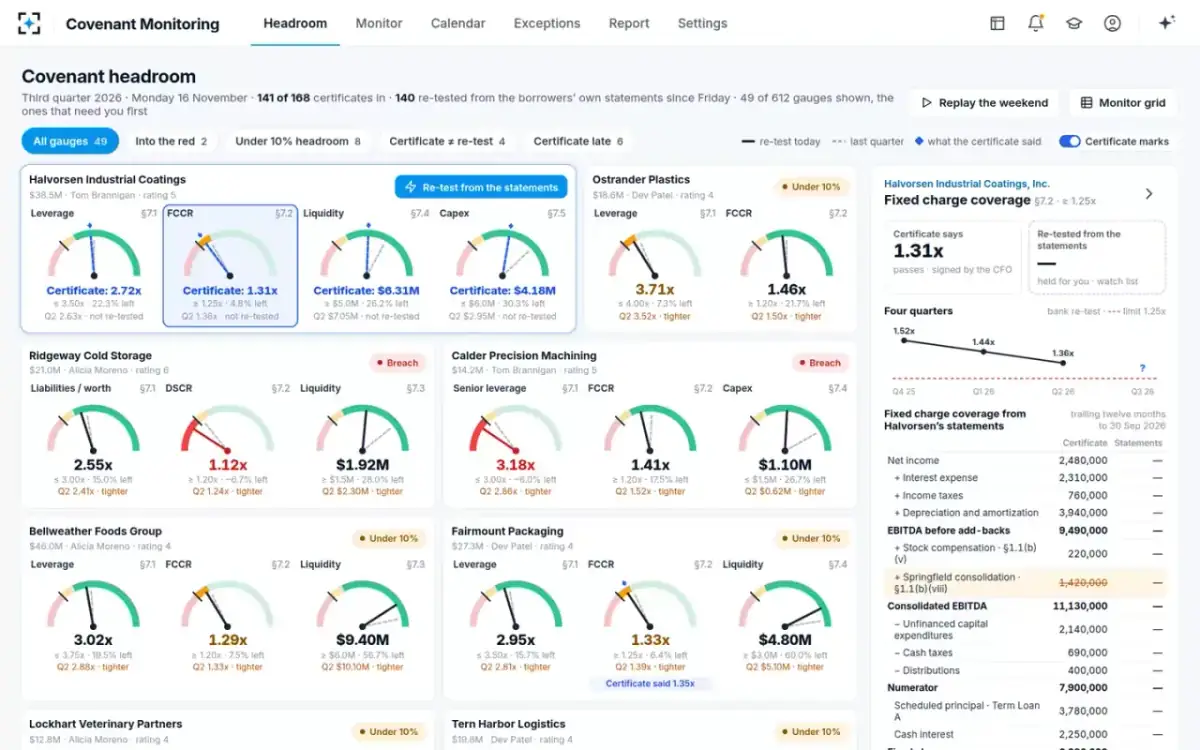Screen dimensions: 1200x750
Task: Filter by Certificate ≠ re-test 4
Action: (x=447, y=142)
